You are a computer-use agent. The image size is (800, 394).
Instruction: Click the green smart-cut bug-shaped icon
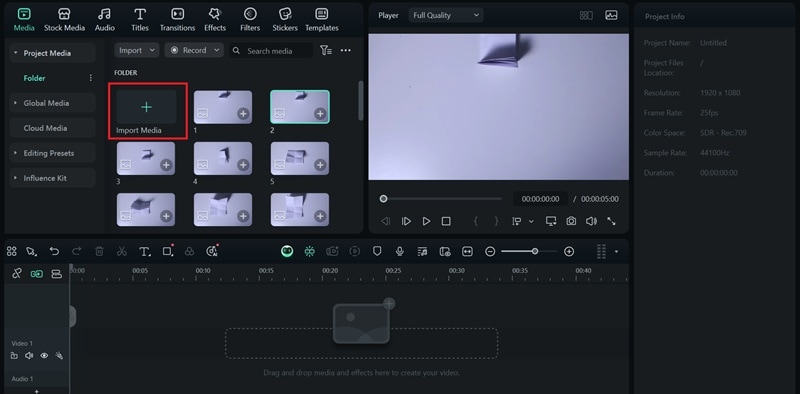(x=310, y=251)
